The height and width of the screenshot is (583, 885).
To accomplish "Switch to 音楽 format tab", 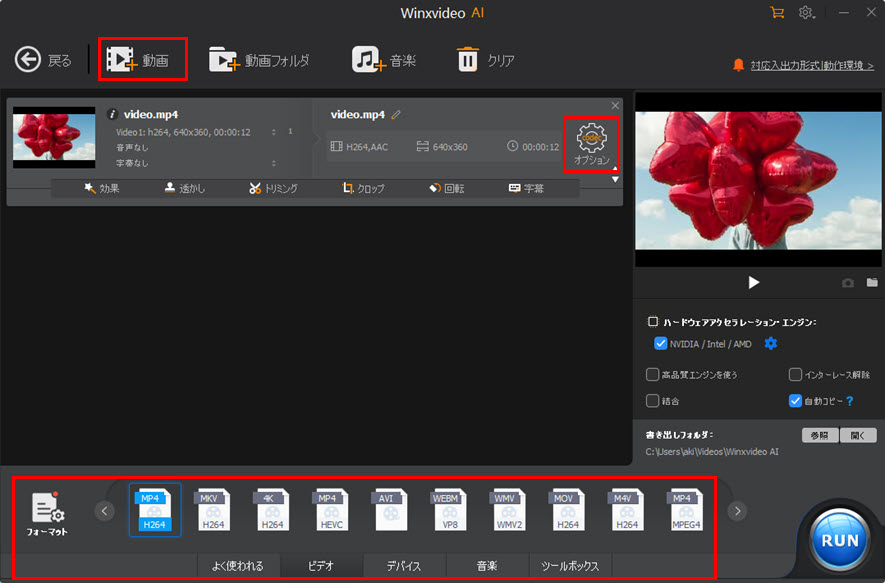I will [487, 566].
